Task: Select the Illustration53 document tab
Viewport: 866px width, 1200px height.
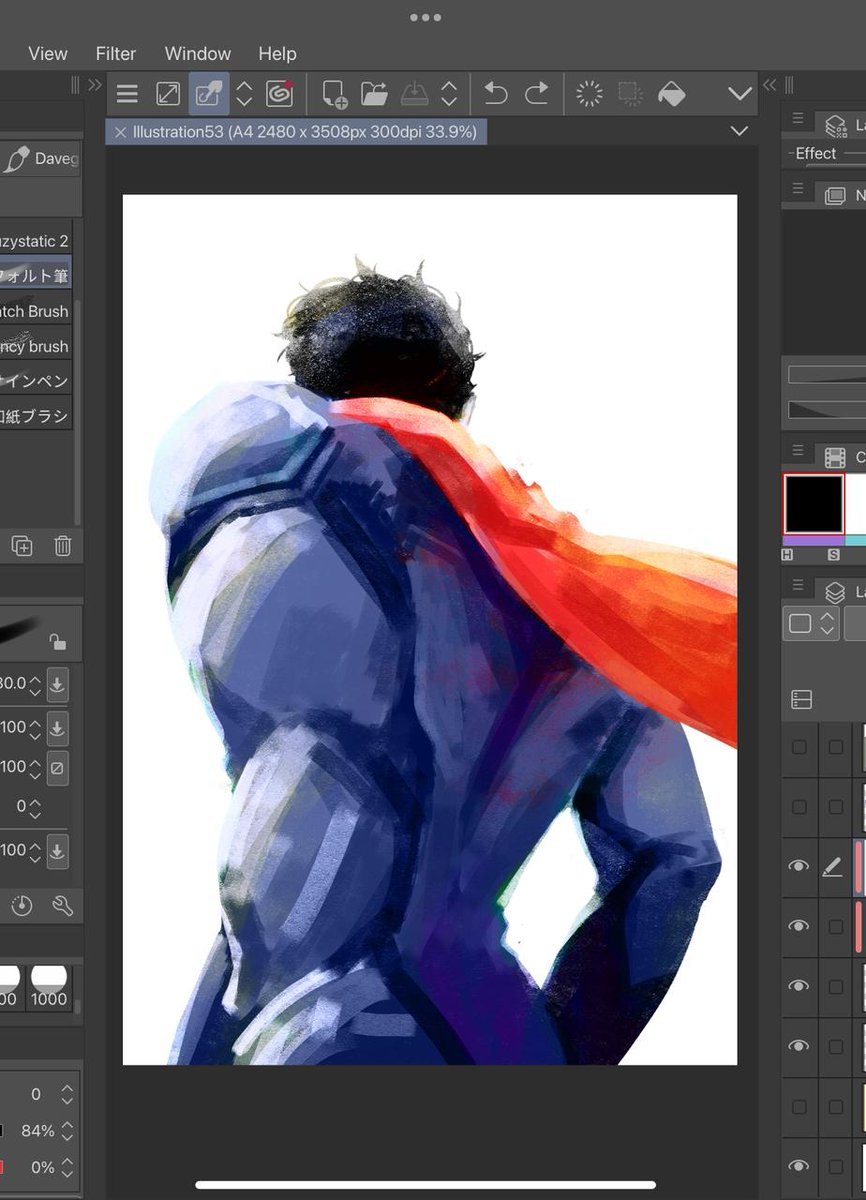Action: point(296,132)
